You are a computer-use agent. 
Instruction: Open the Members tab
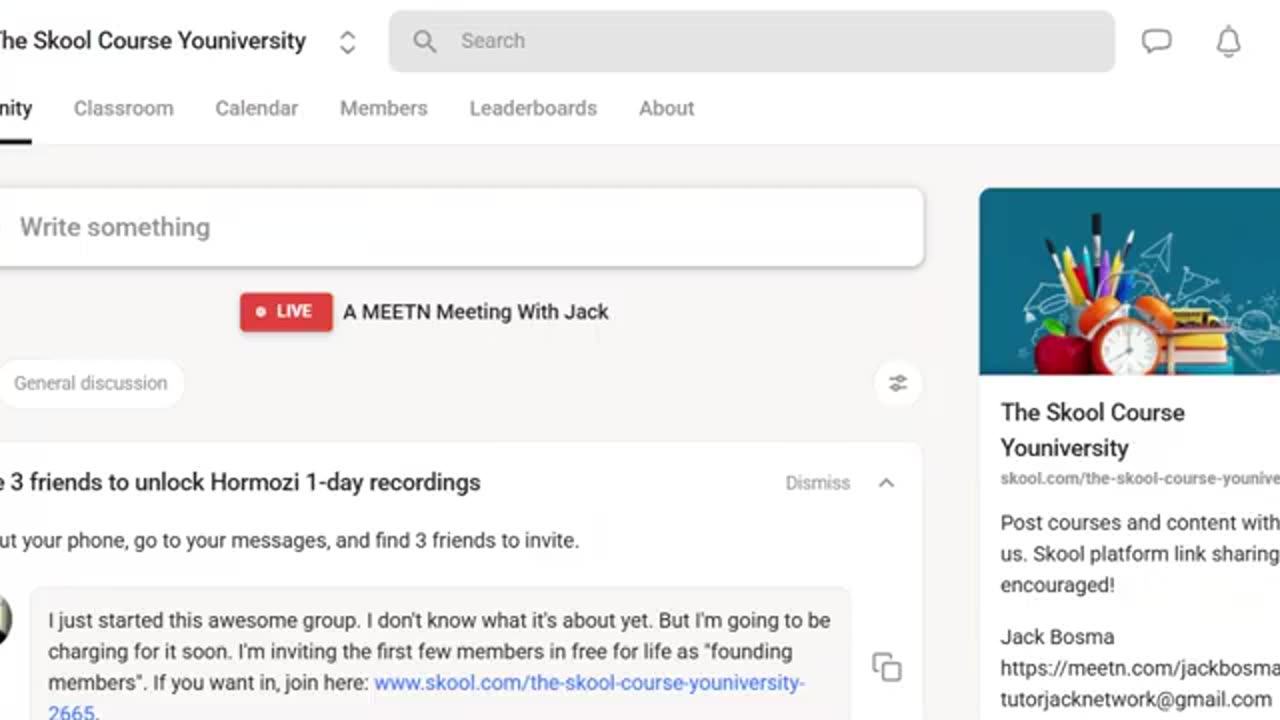click(x=384, y=108)
